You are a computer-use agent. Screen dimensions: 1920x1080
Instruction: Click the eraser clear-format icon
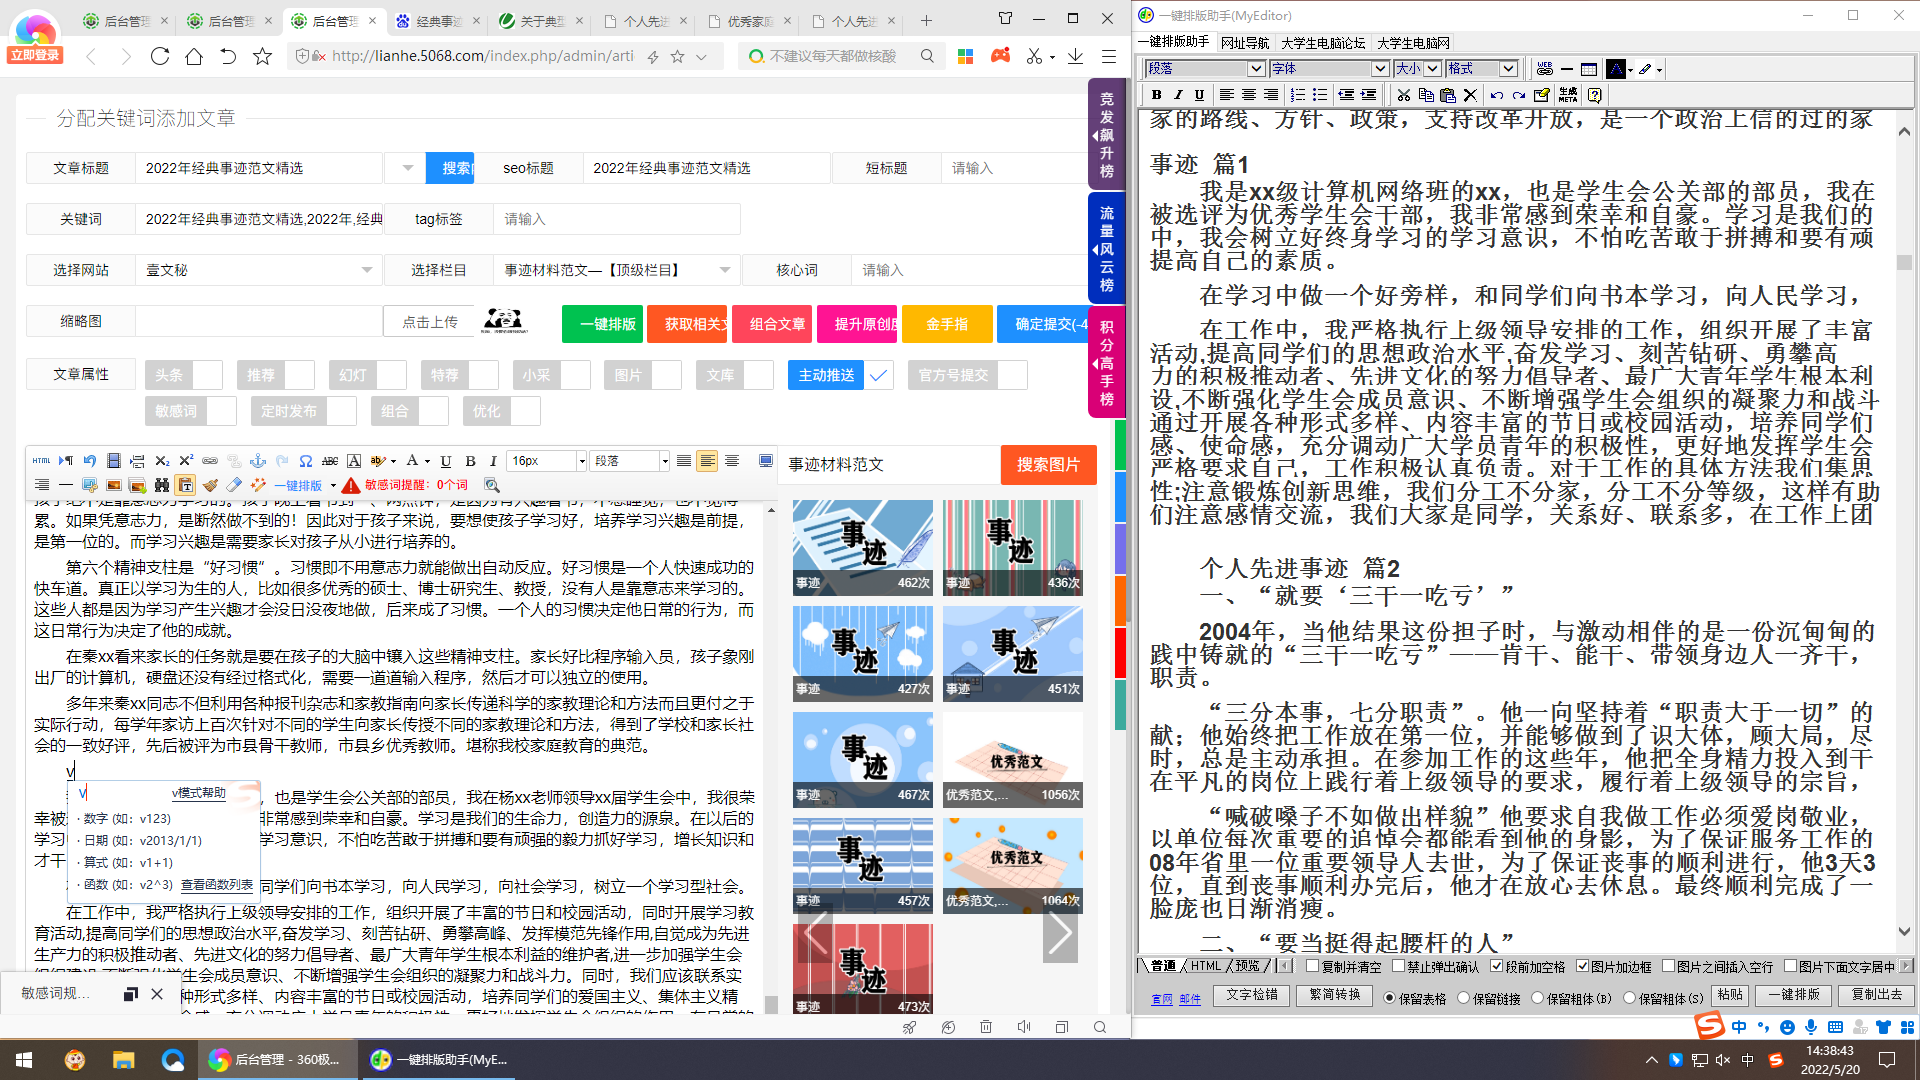click(234, 485)
